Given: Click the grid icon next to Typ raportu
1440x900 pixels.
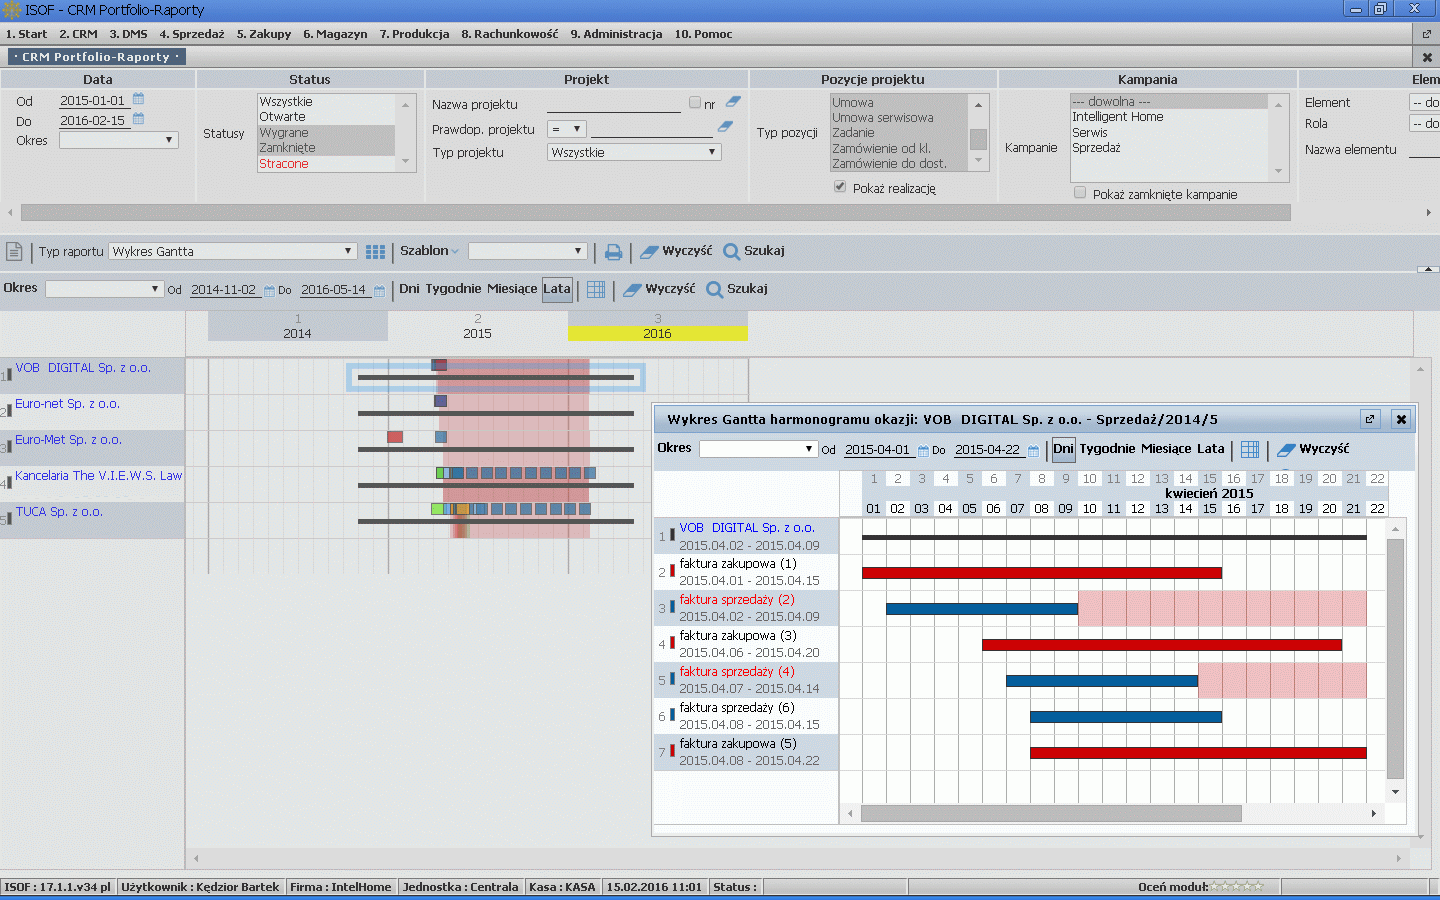Looking at the screenshot, I should 375,252.
